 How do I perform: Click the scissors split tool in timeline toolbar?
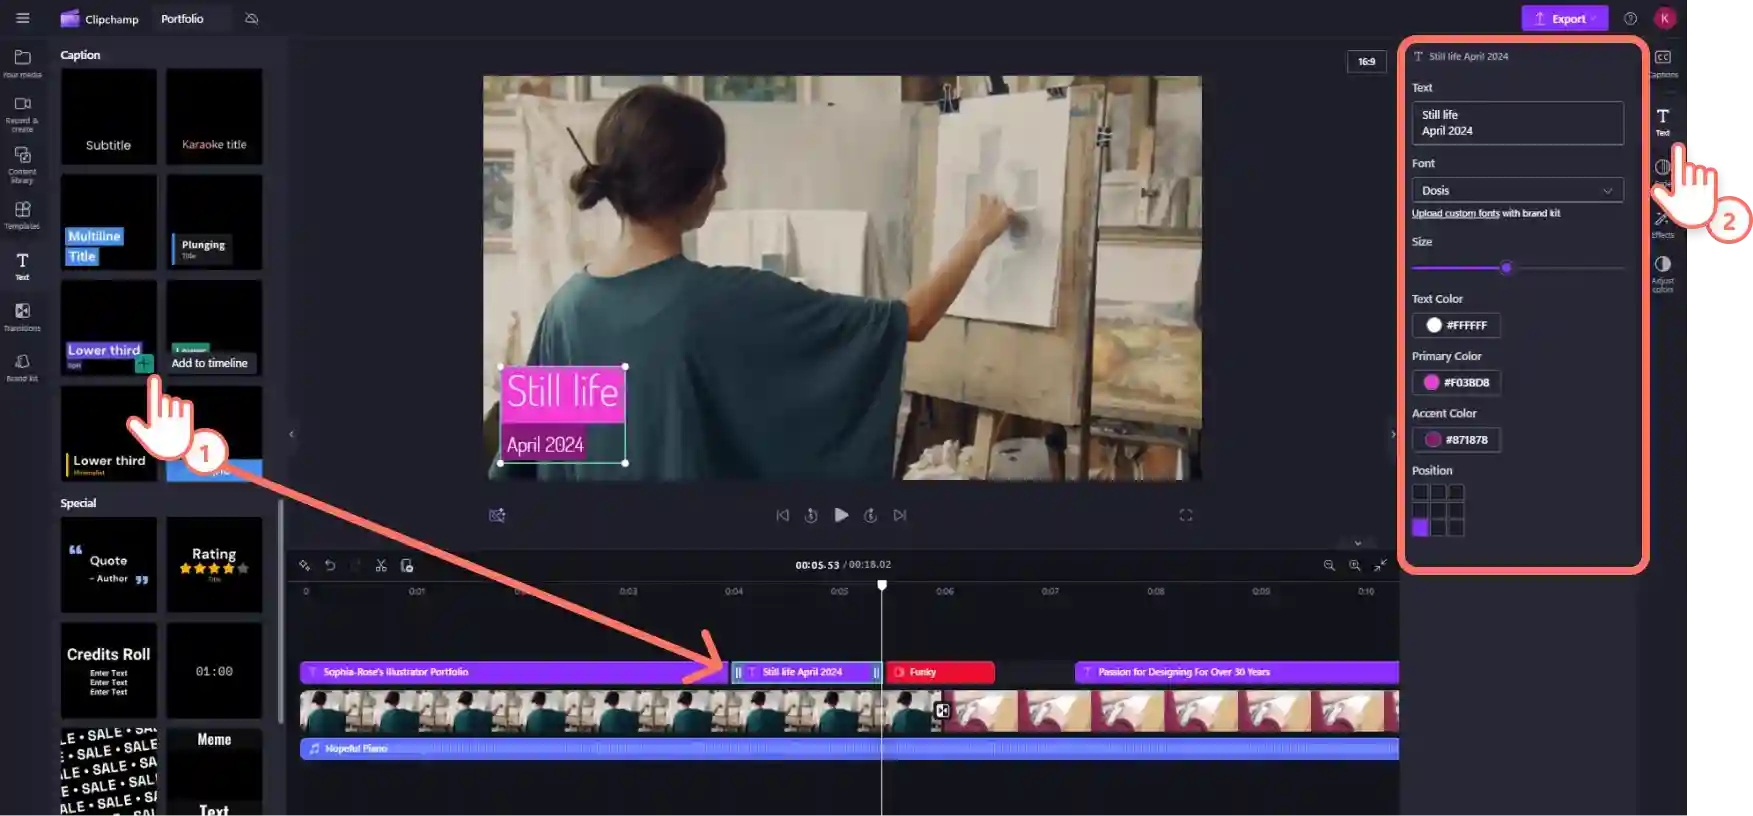pos(381,566)
